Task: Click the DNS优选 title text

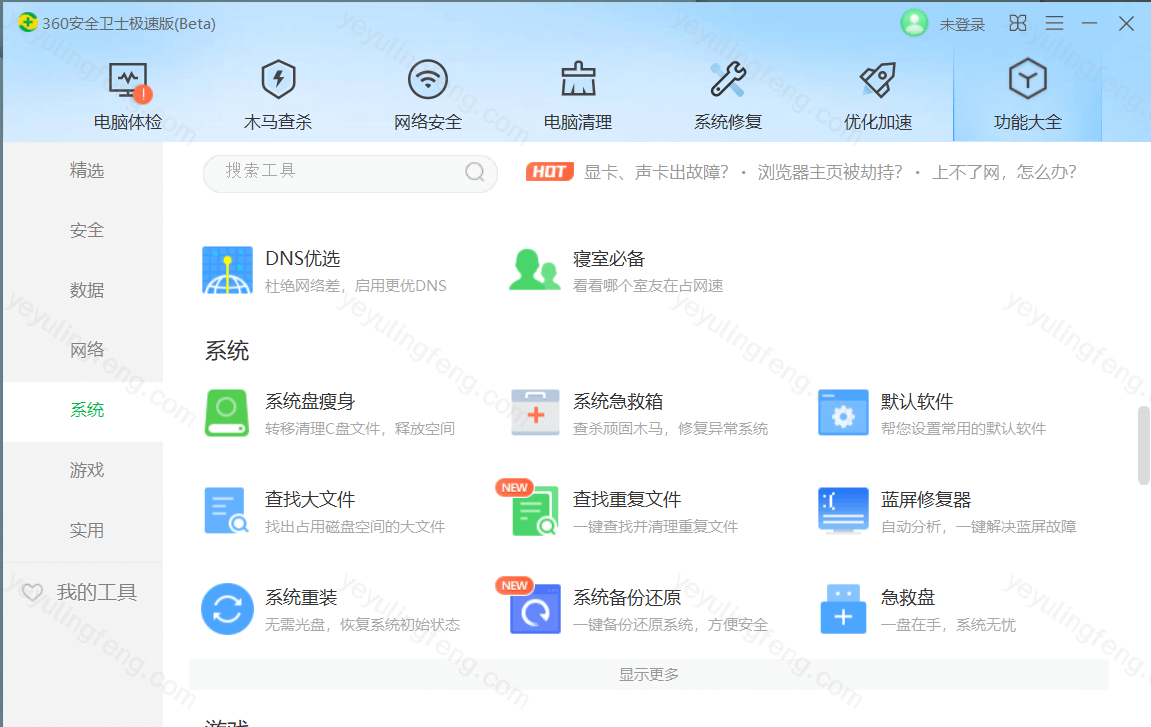Action: (302, 258)
